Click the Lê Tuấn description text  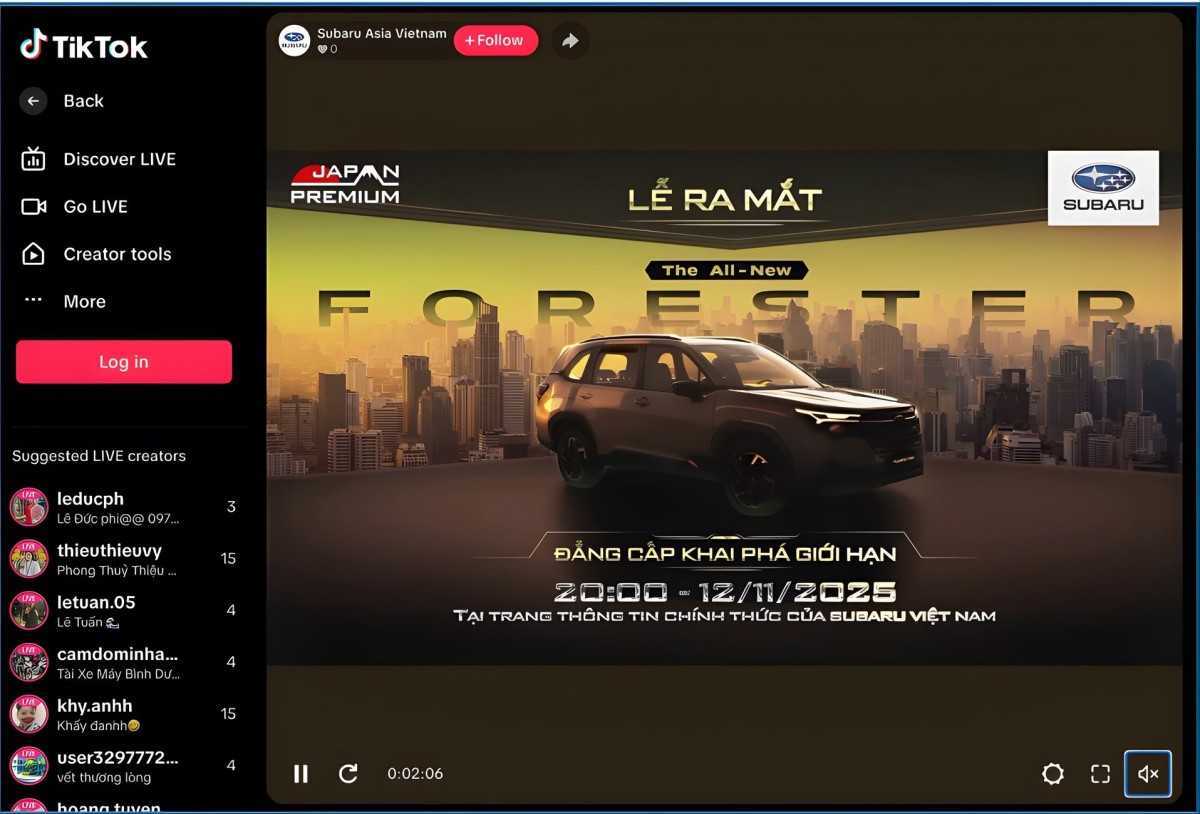pos(88,622)
